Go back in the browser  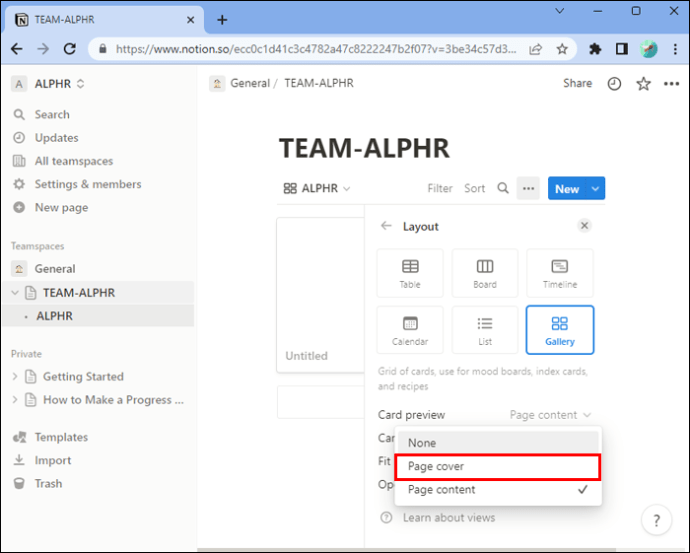coord(17,49)
